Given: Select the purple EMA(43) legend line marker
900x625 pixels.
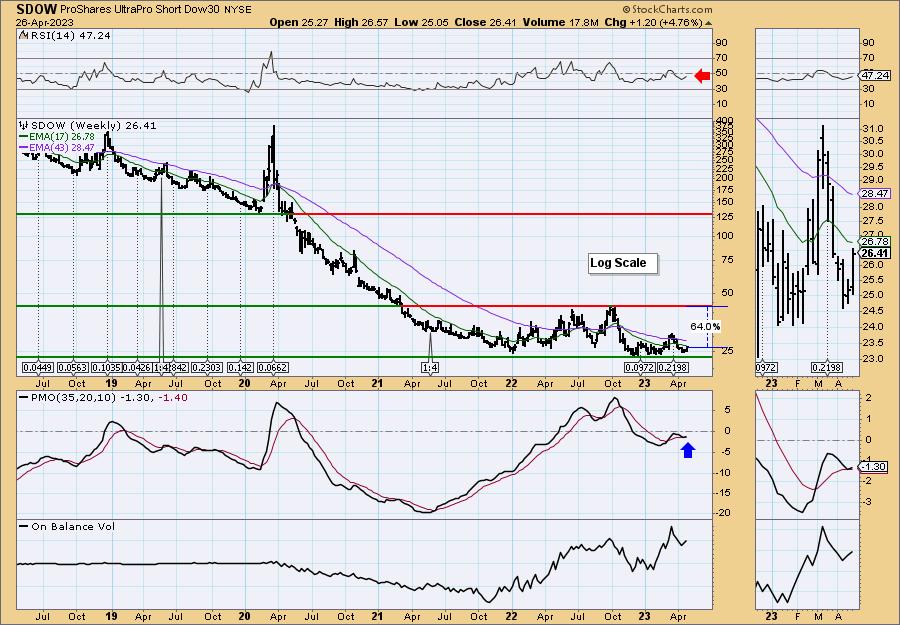Looking at the screenshot, I should (24, 147).
